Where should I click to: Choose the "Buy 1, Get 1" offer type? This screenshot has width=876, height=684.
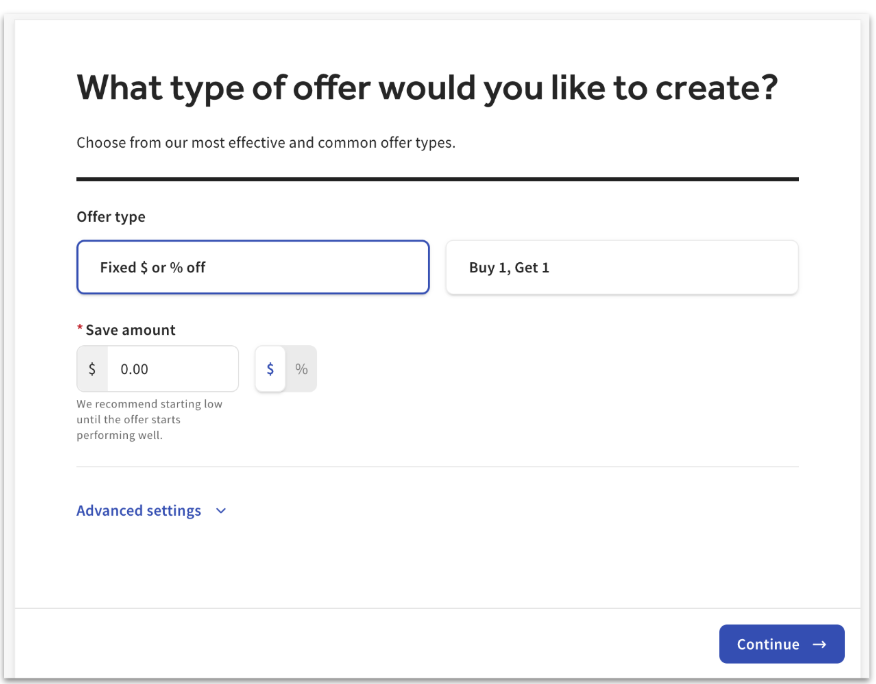click(x=621, y=267)
